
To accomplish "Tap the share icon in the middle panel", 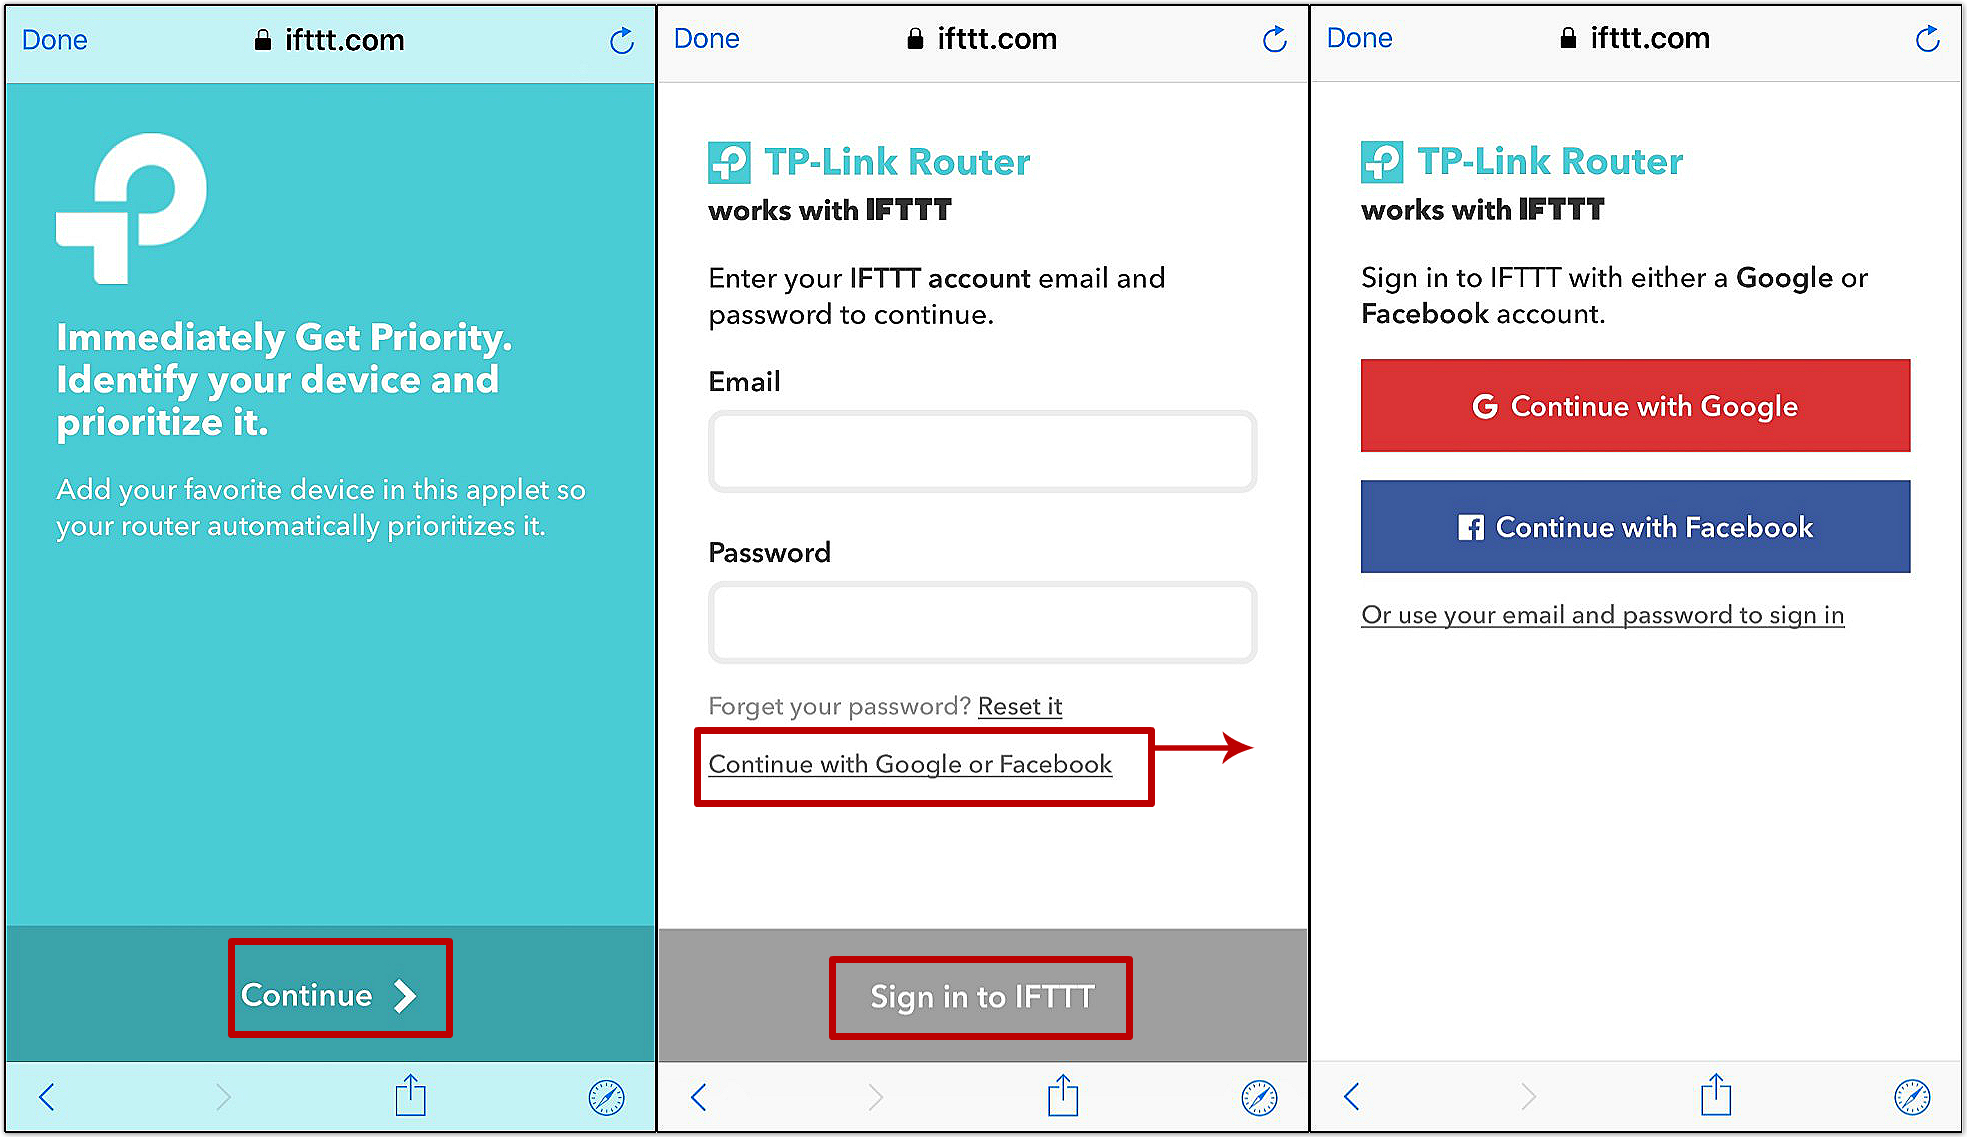I will point(1063,1095).
